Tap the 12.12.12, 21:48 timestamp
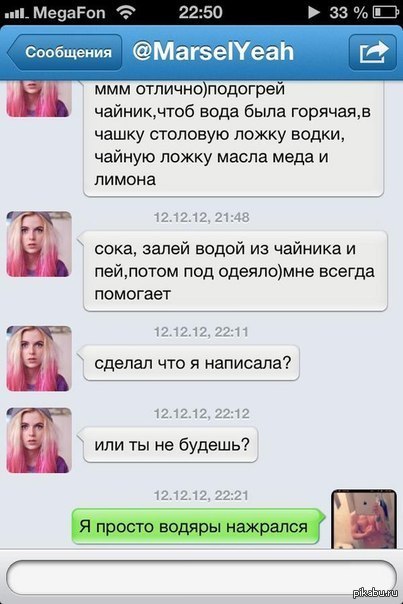The image size is (403, 604). click(x=202, y=217)
